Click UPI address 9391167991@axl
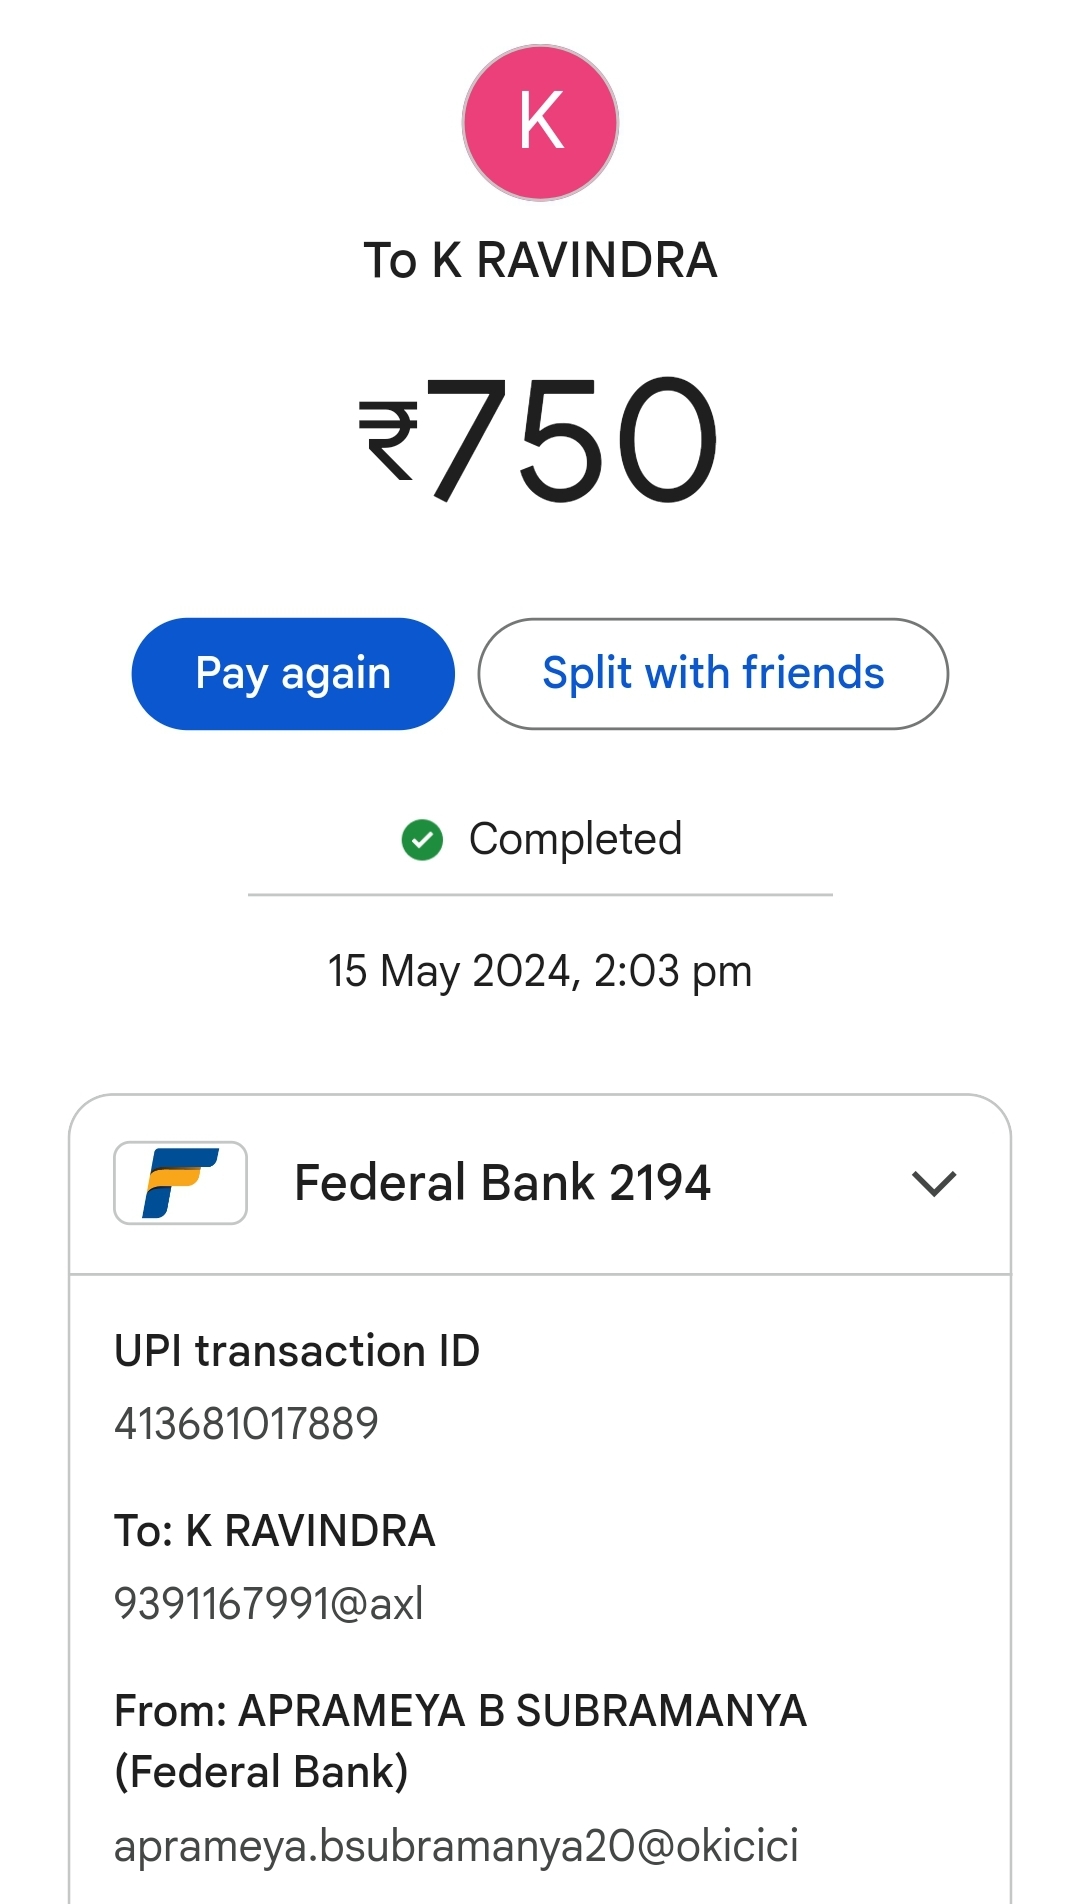Screen dimensions: 1080x1904 tap(269, 1603)
